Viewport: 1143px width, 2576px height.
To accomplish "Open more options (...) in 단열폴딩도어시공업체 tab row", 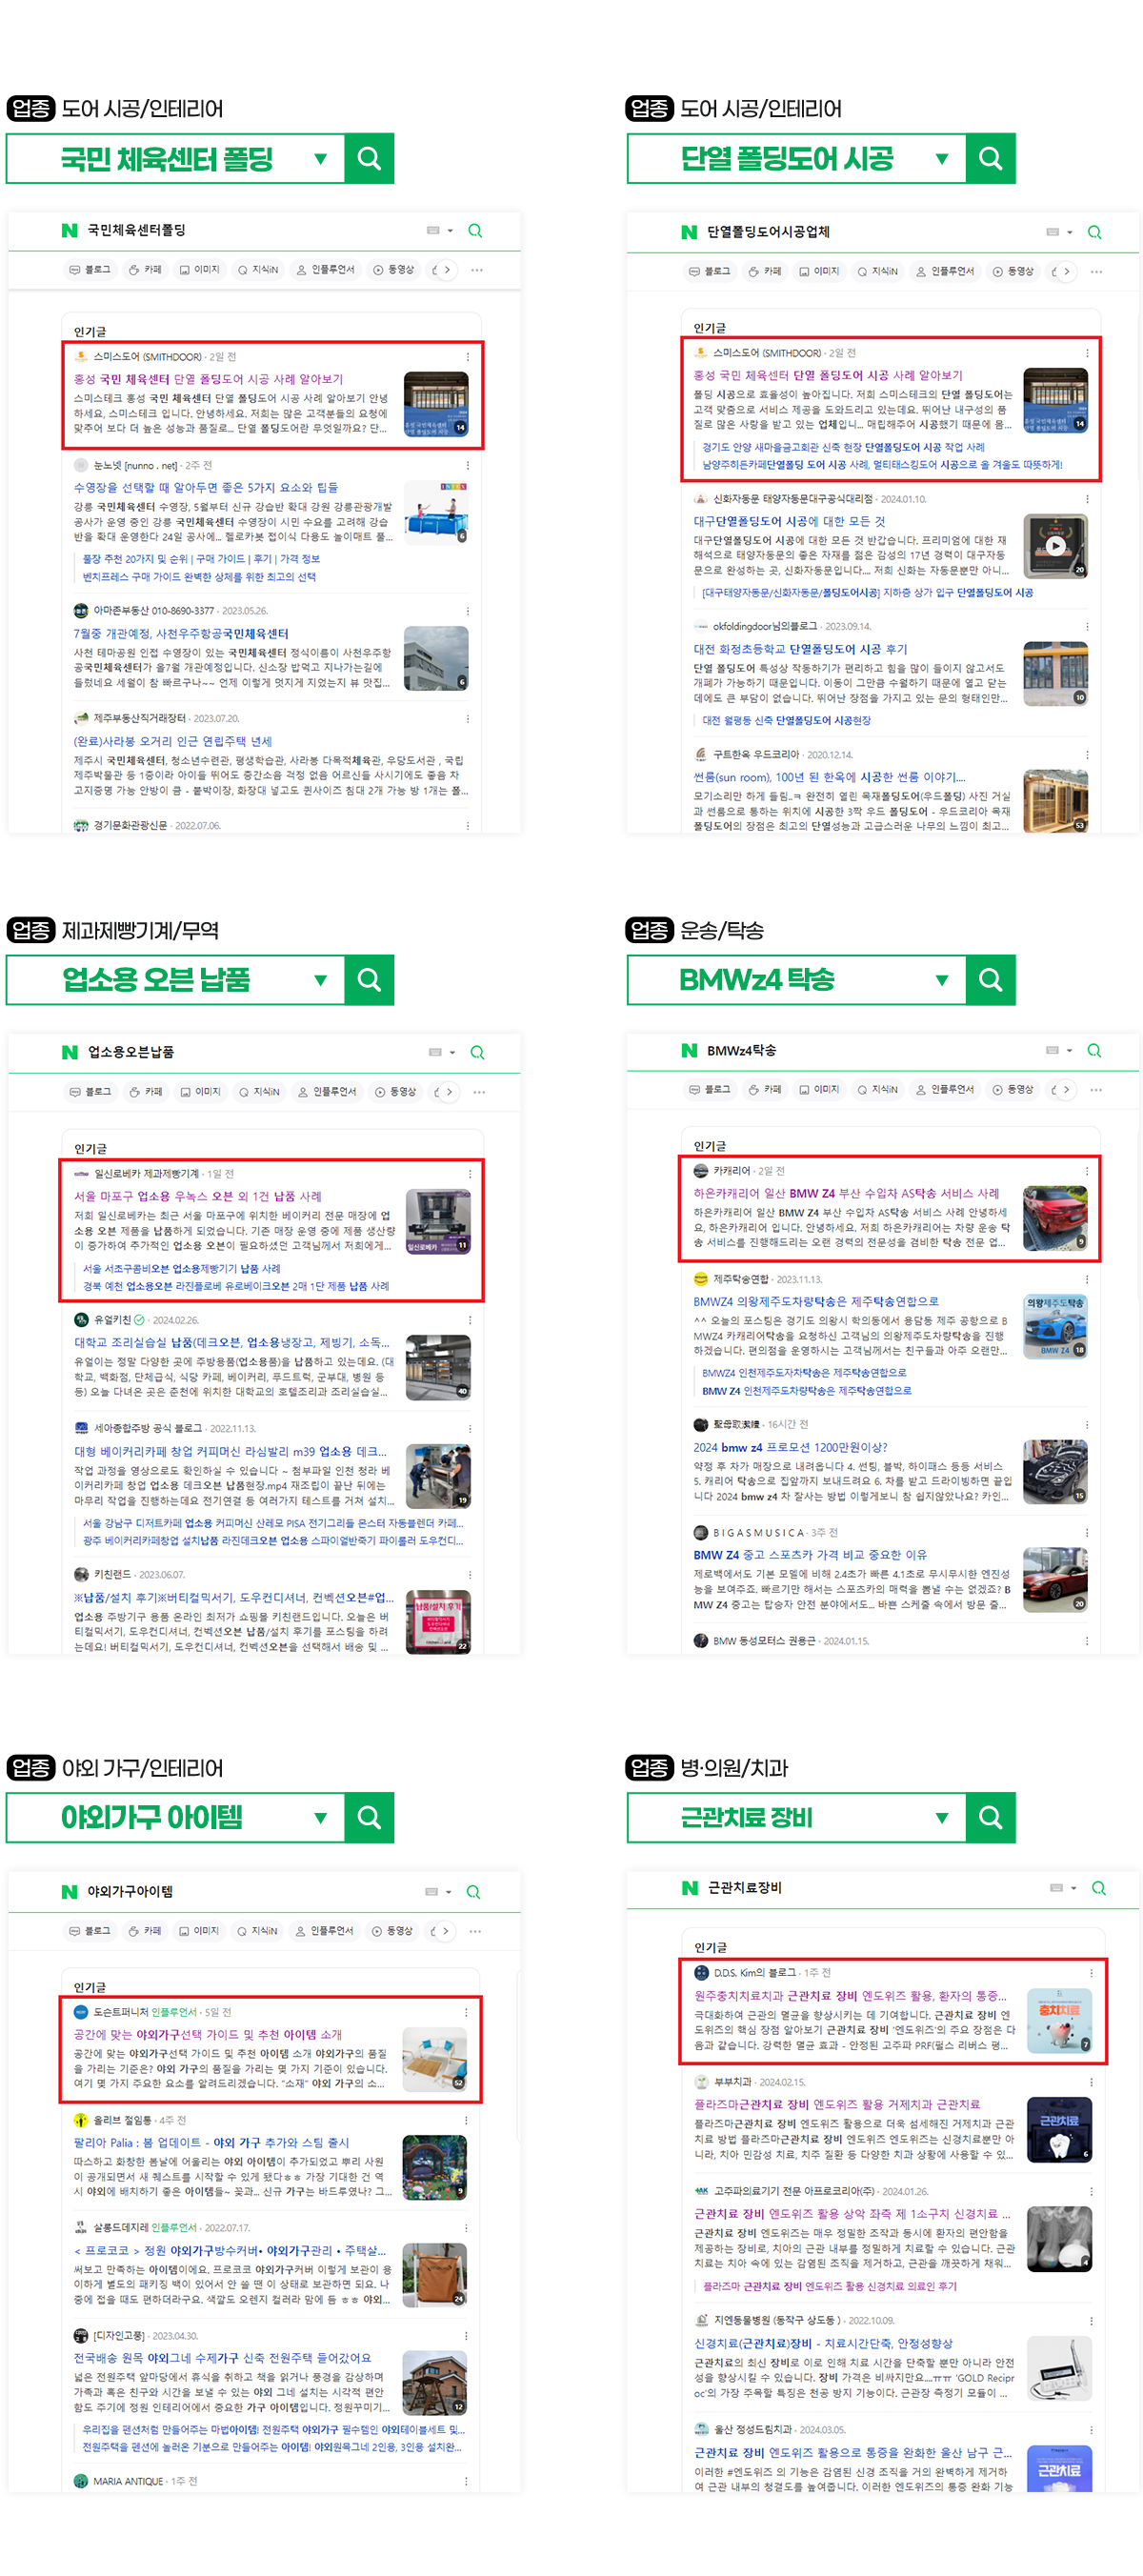I will 1097,272.
